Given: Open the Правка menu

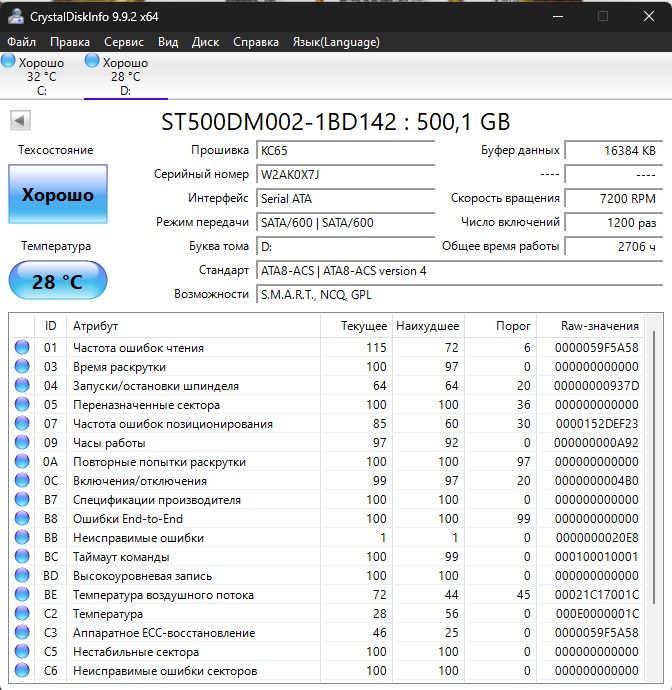Looking at the screenshot, I should 70,42.
